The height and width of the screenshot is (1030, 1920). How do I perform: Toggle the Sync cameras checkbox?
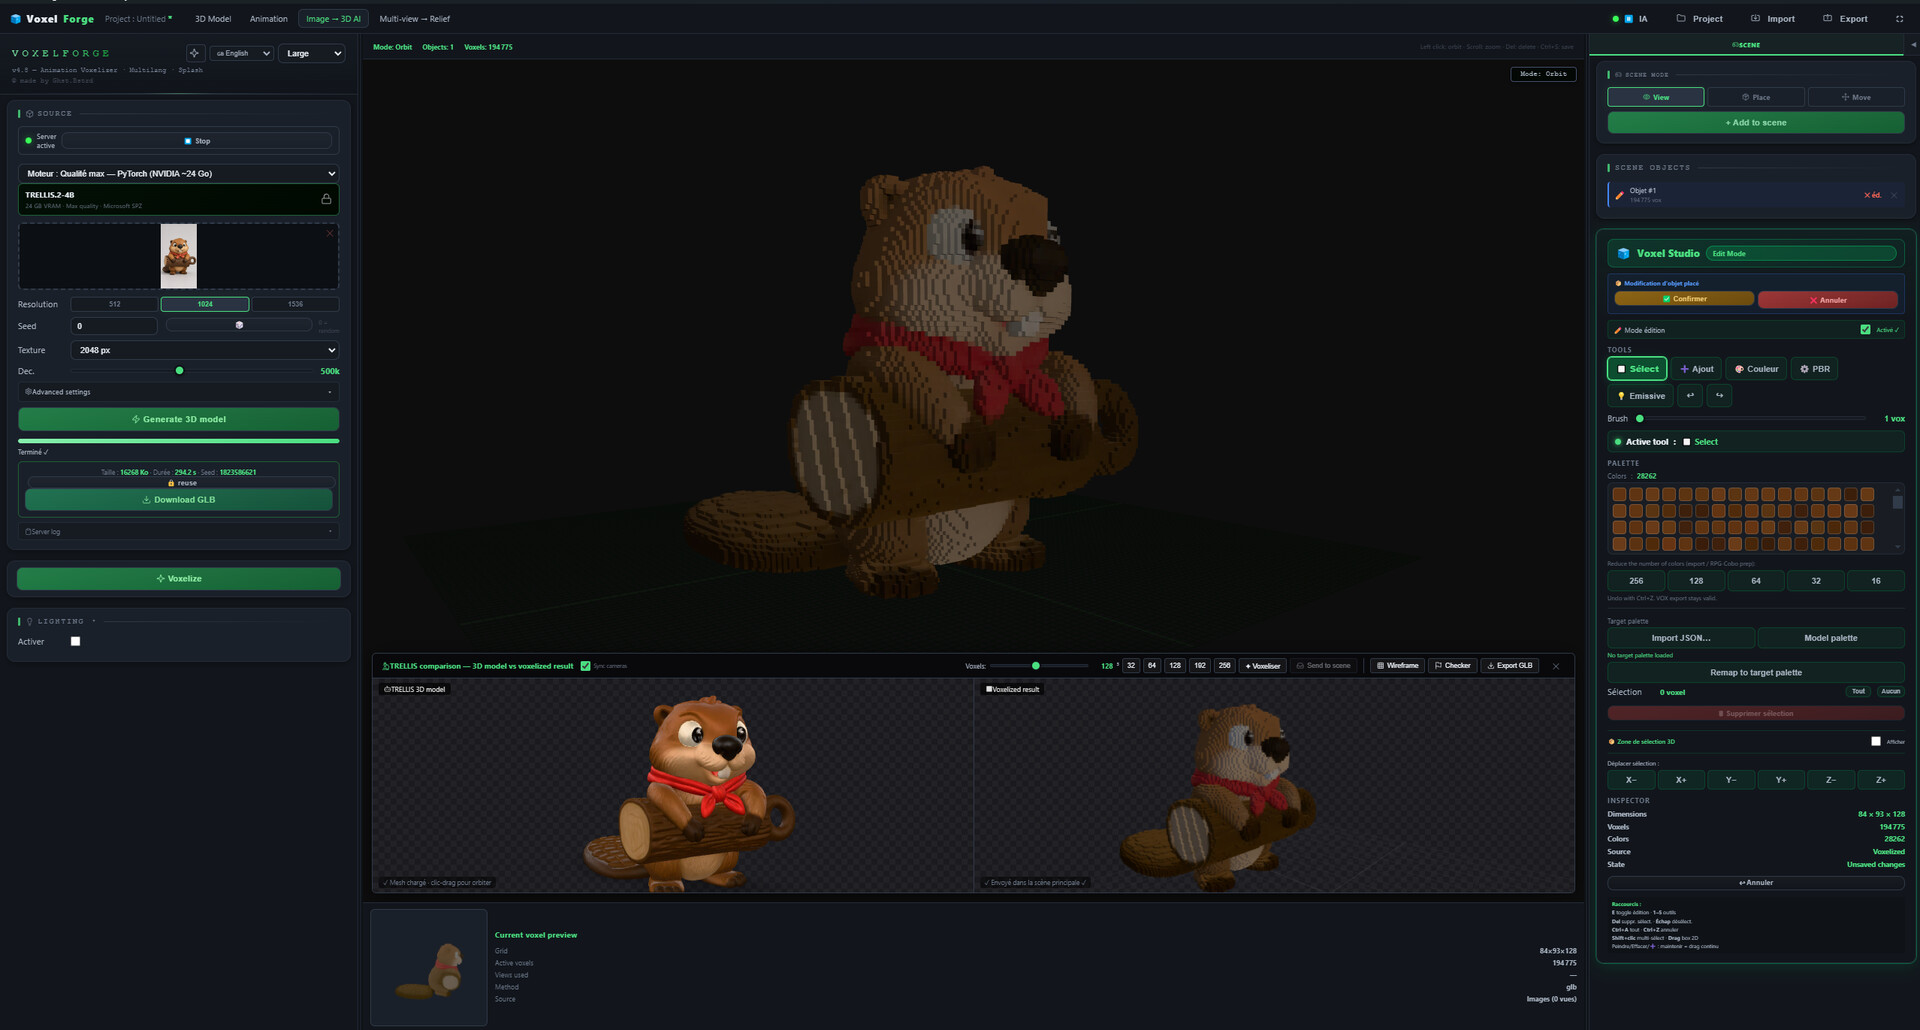[x=586, y=666]
